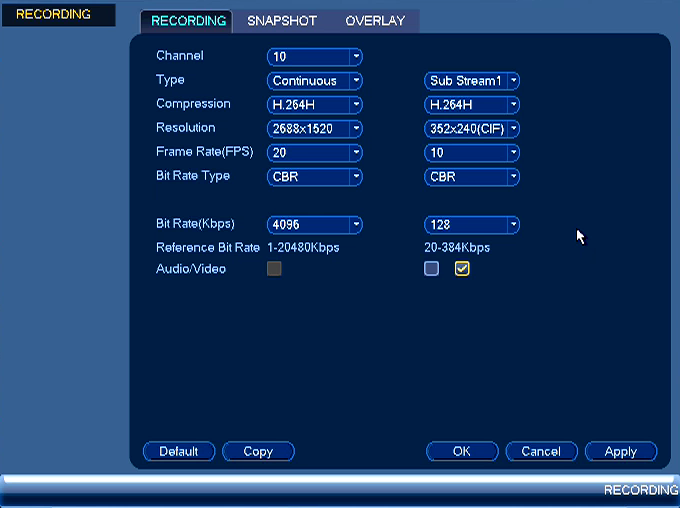
Task: Click the RECORDING status bar text
Action: point(641,490)
